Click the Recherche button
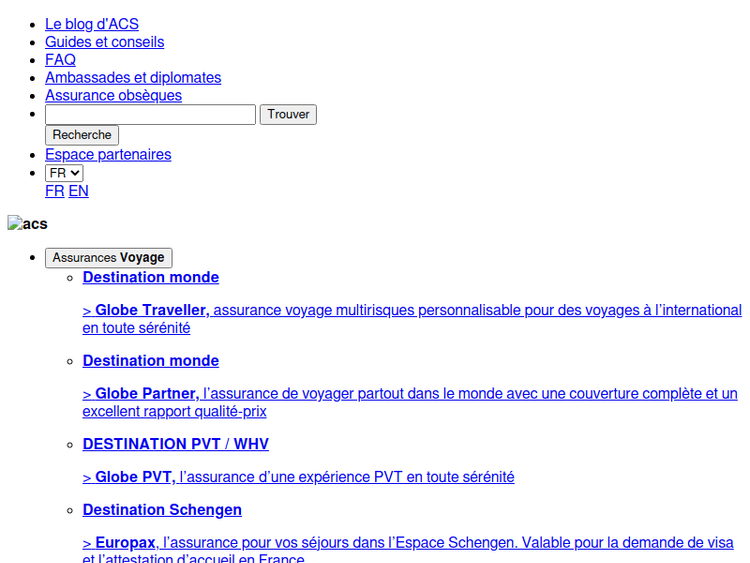The height and width of the screenshot is (563, 750). pyautogui.click(x=82, y=135)
